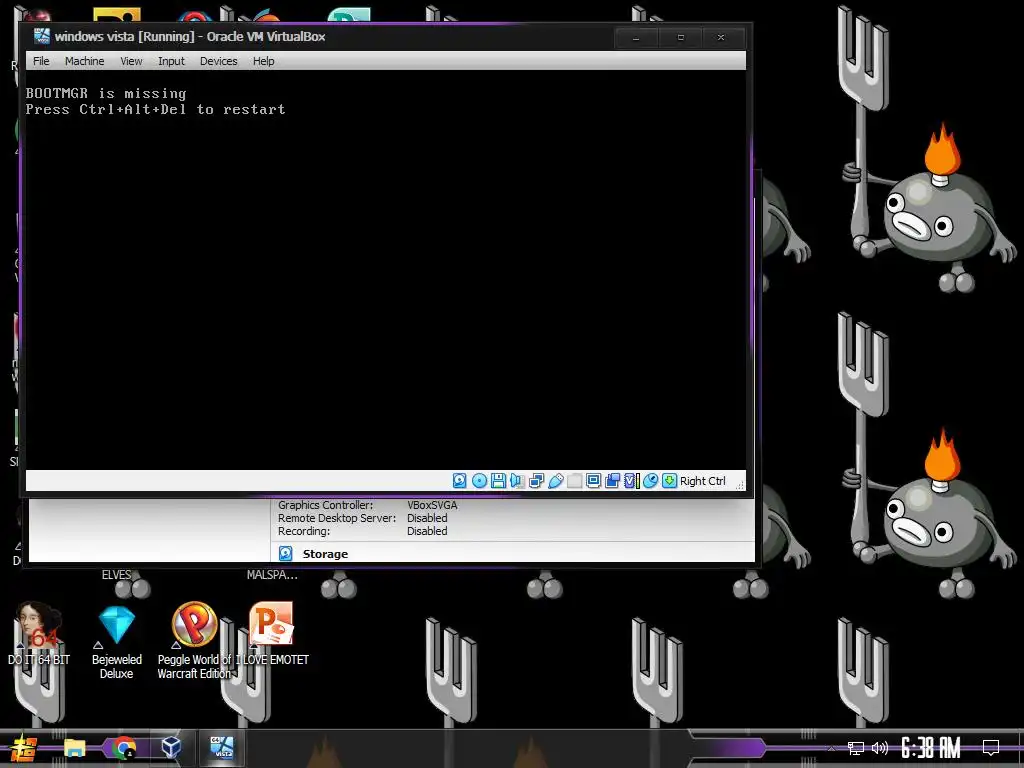Image resolution: width=1024 pixels, height=768 pixels.
Task: Click the Disabled value next to Recording
Action: pos(427,531)
